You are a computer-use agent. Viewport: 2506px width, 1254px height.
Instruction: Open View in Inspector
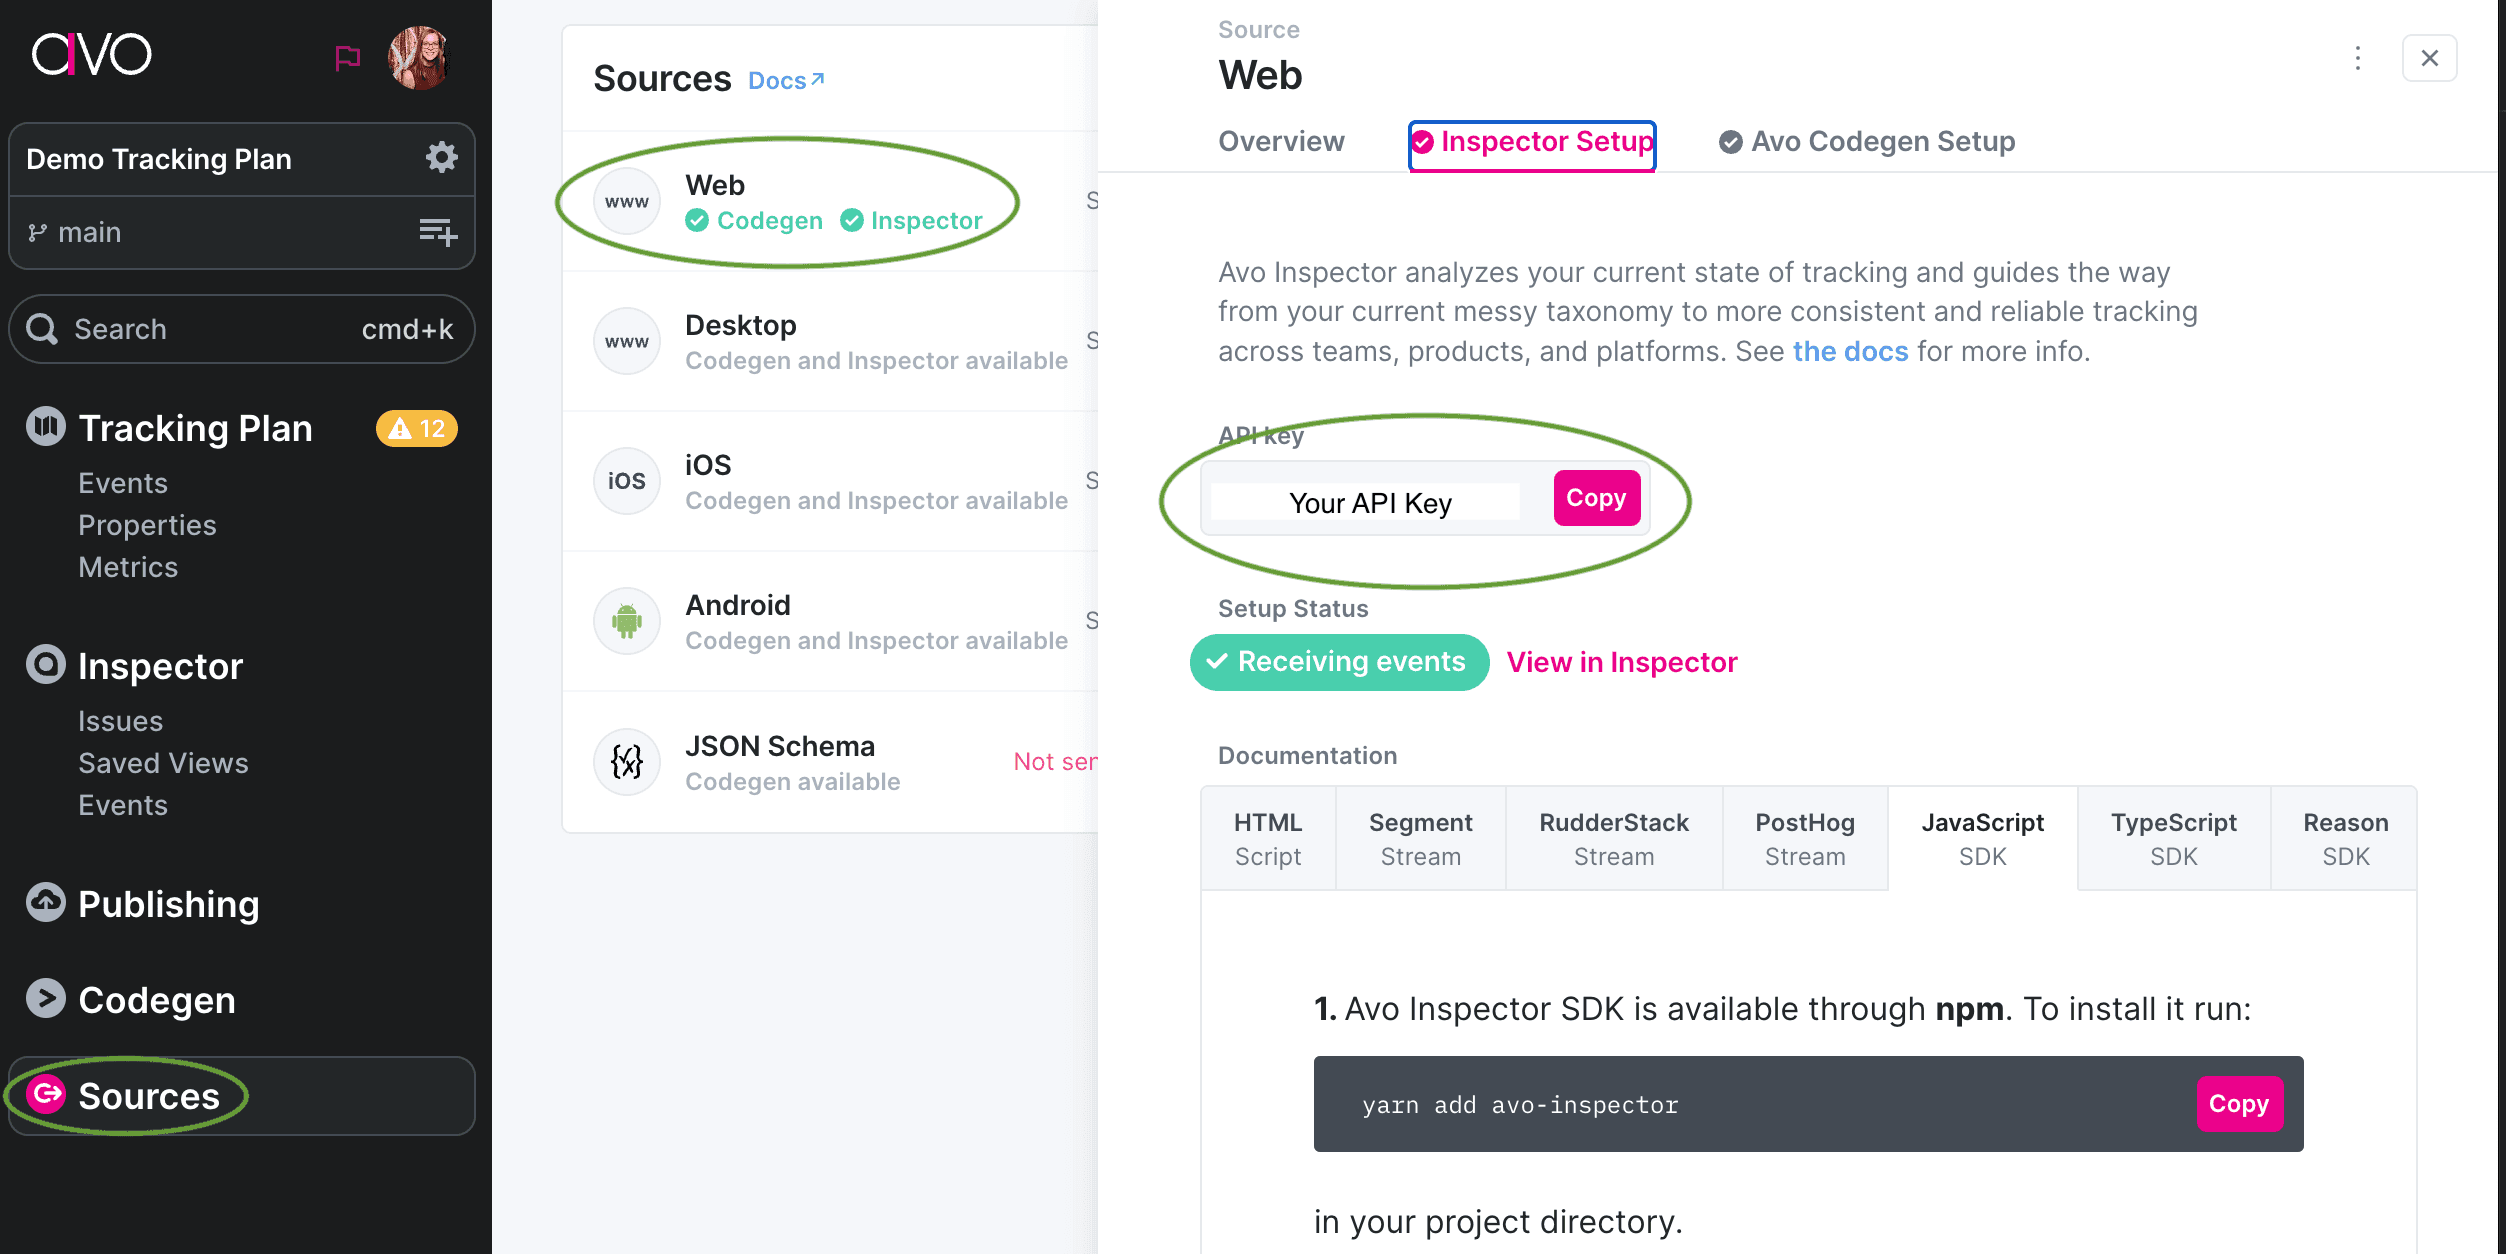click(1621, 661)
